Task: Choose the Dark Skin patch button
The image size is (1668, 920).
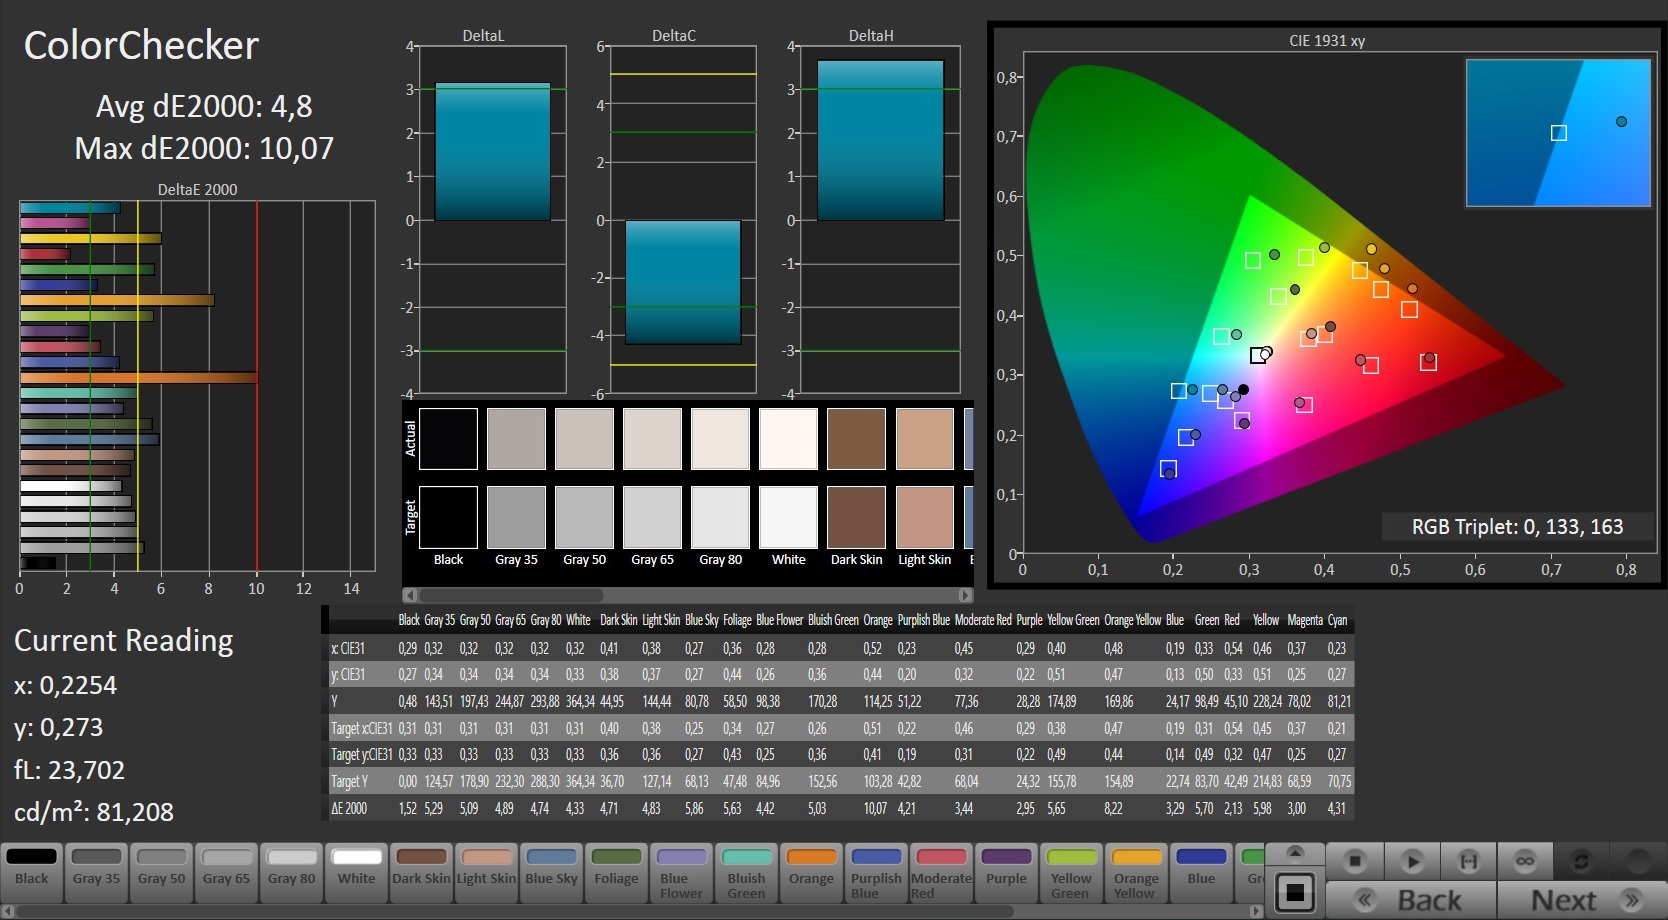Action: pyautogui.click(x=421, y=868)
